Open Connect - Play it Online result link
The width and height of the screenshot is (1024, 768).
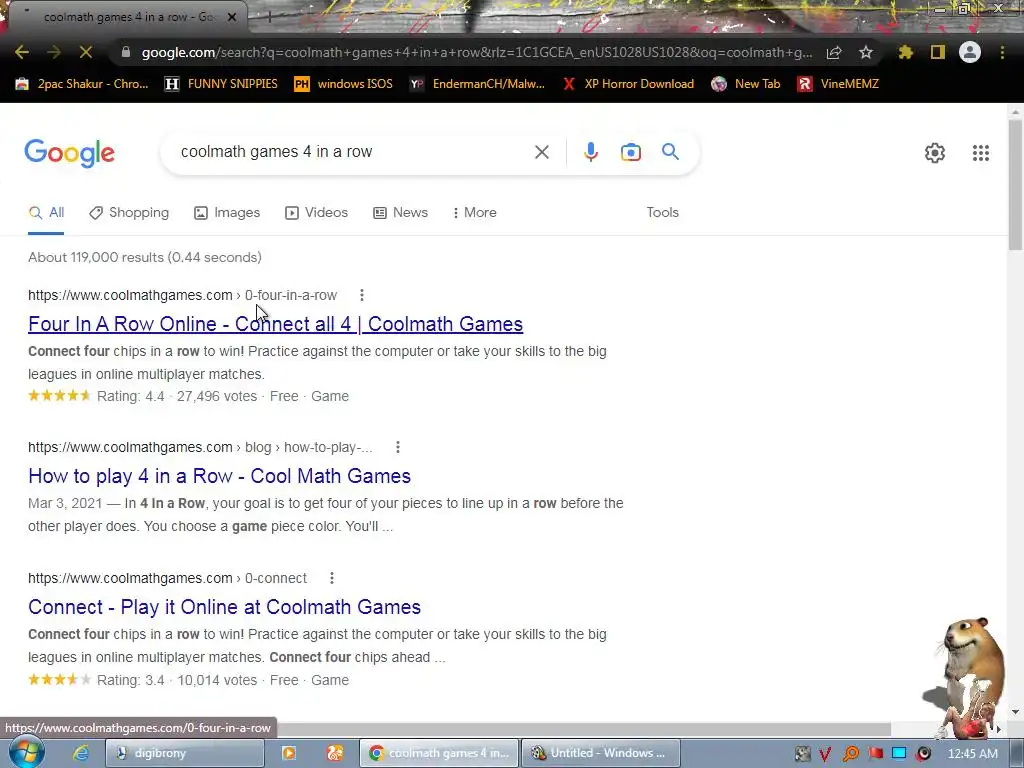click(x=225, y=607)
